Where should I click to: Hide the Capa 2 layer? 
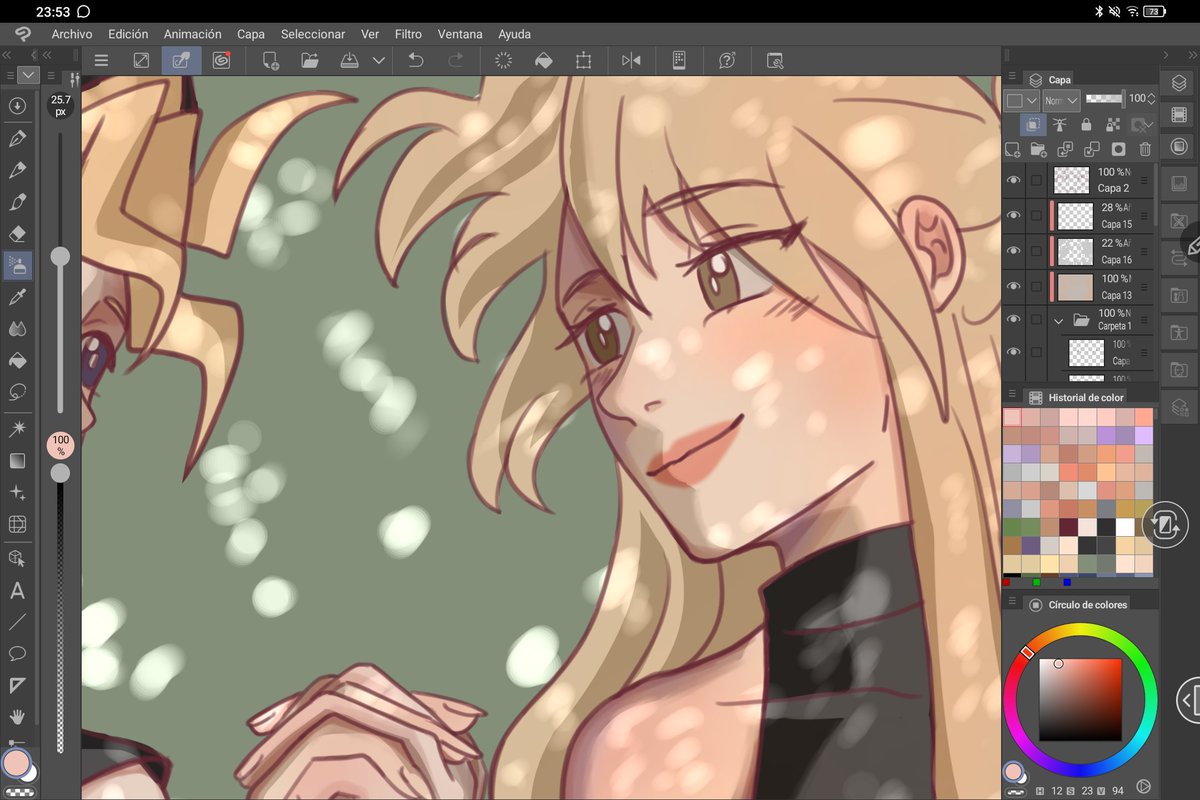pyautogui.click(x=1014, y=180)
